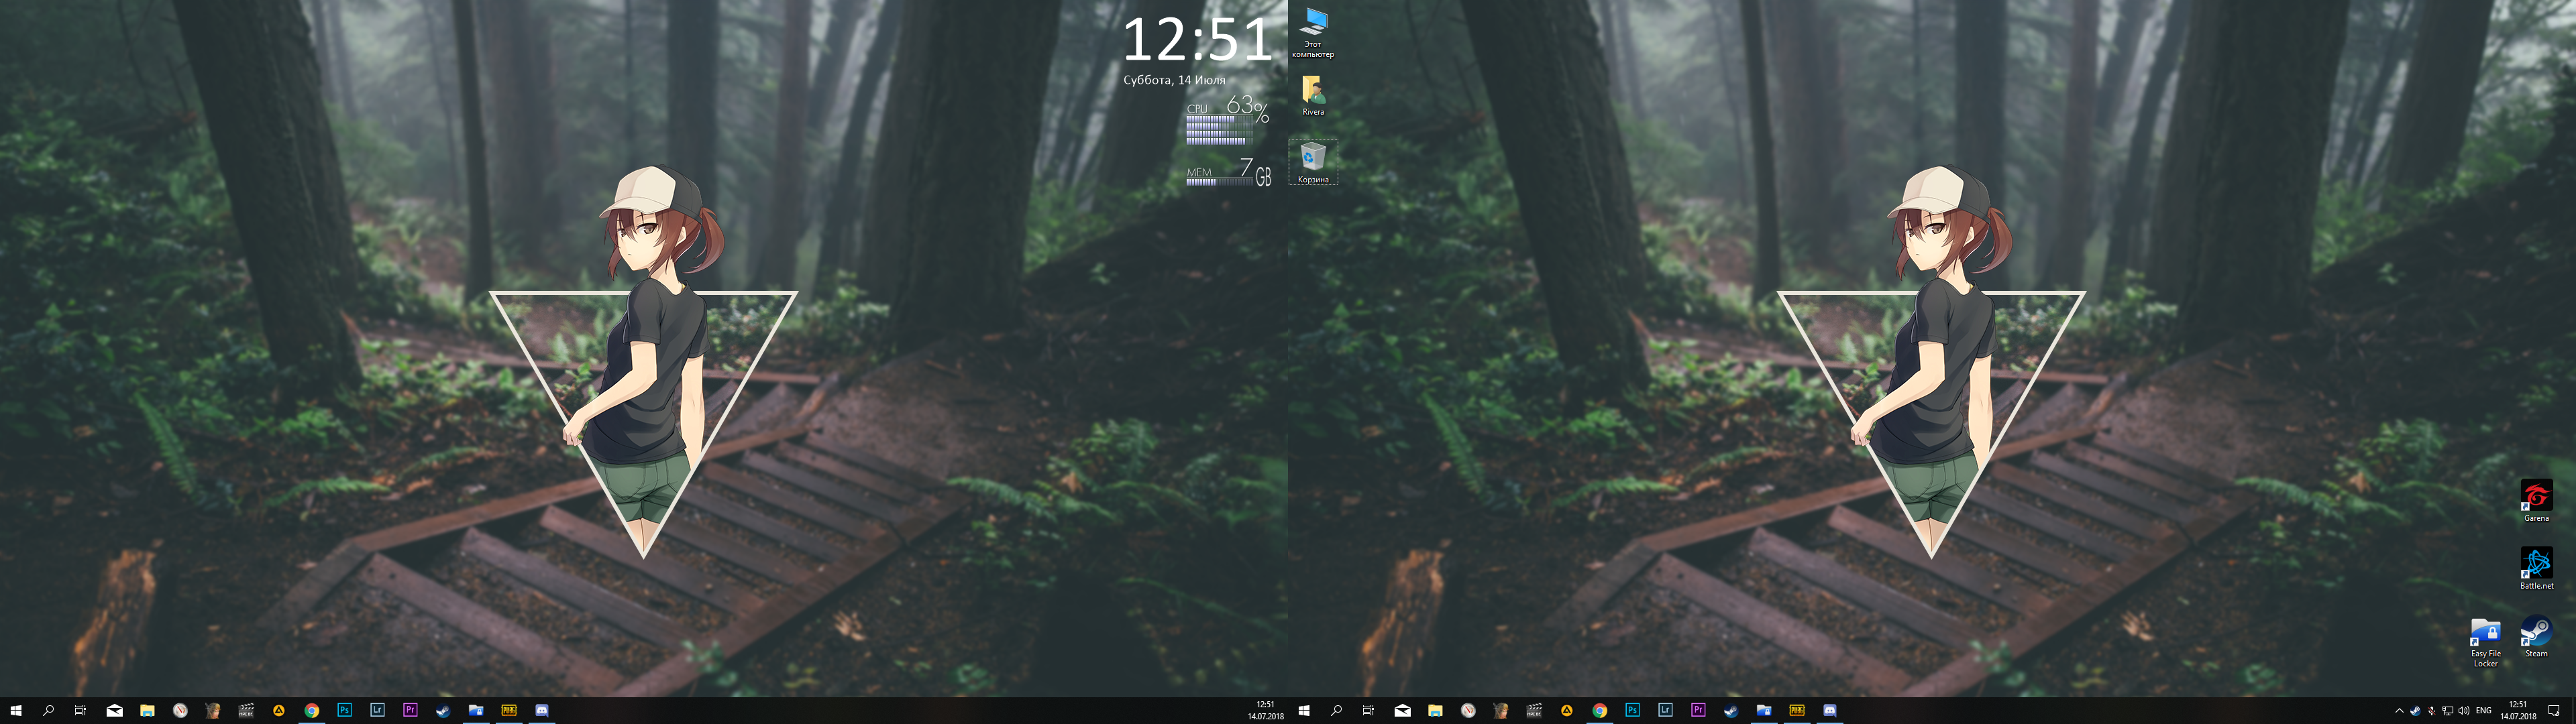Open the volume speaker tray control
Screen dimensions: 2576x724
pos(2464,711)
